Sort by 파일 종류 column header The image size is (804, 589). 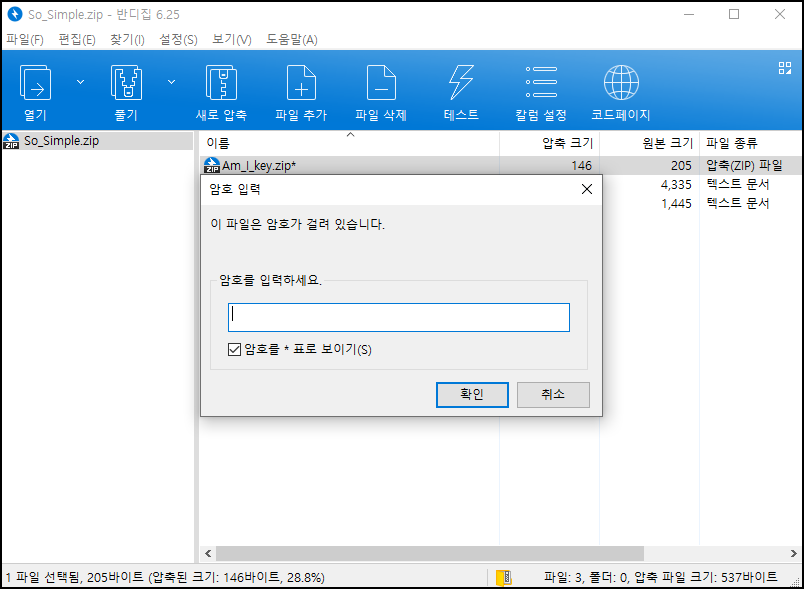751,143
